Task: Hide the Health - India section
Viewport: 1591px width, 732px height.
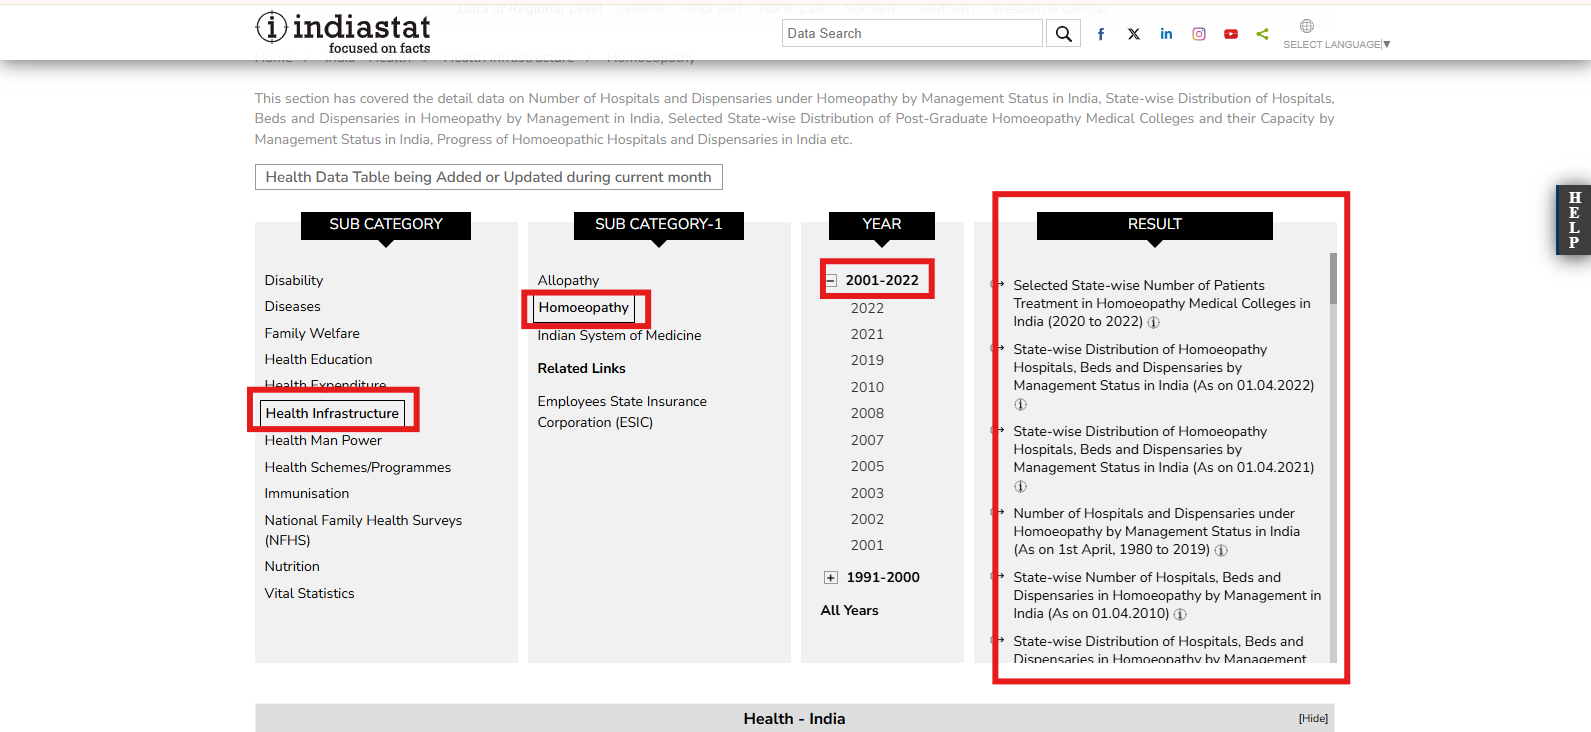Action: pyautogui.click(x=1313, y=718)
